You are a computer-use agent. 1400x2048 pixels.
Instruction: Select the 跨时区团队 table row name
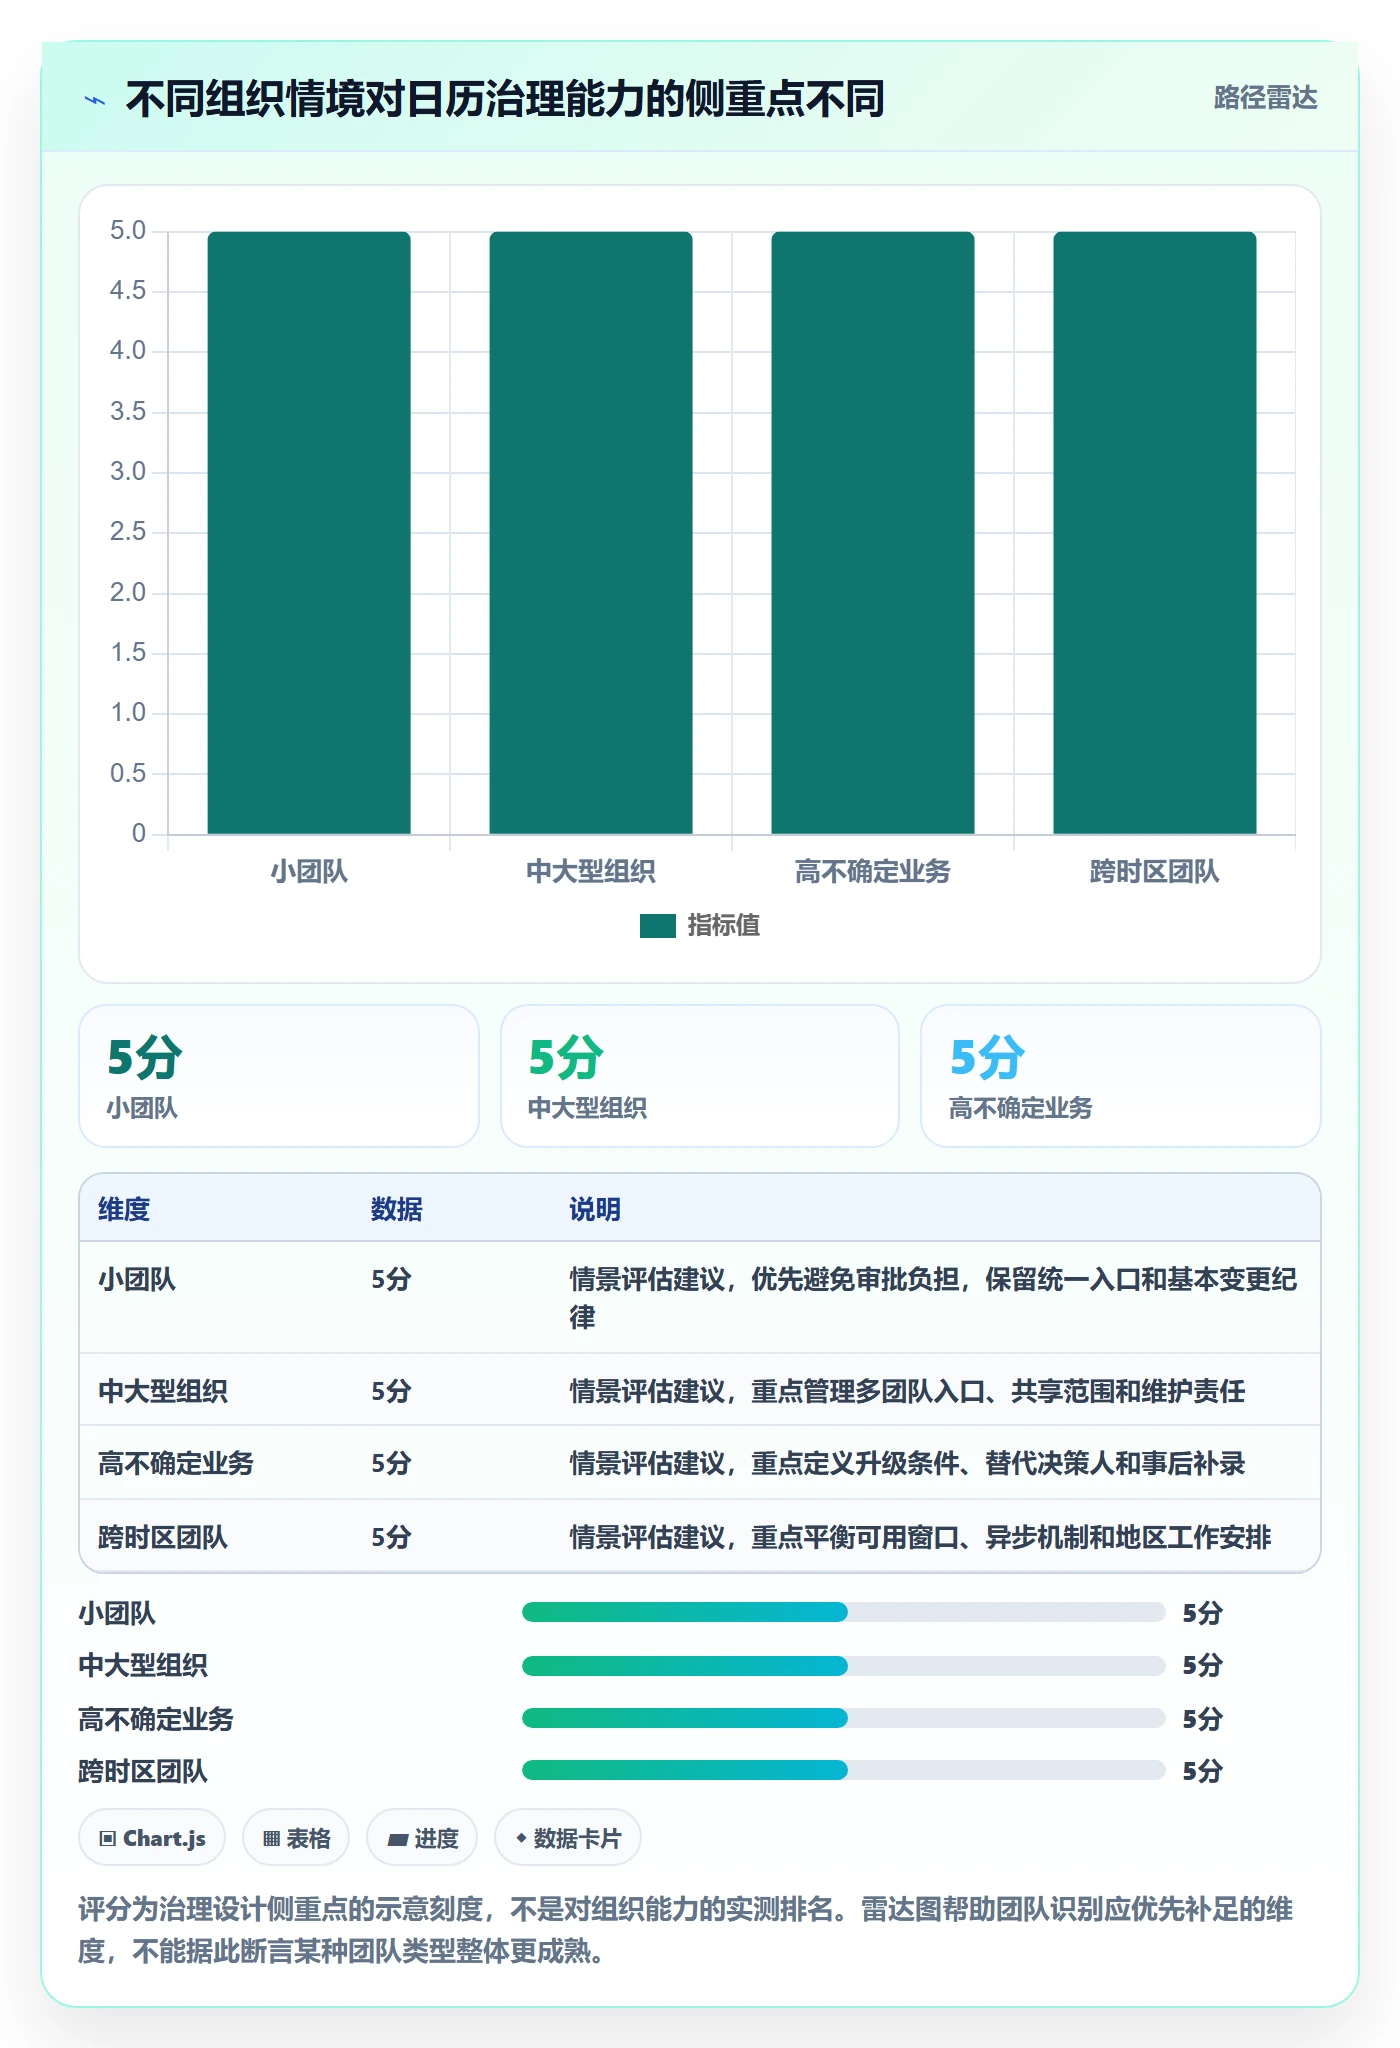click(x=163, y=1537)
